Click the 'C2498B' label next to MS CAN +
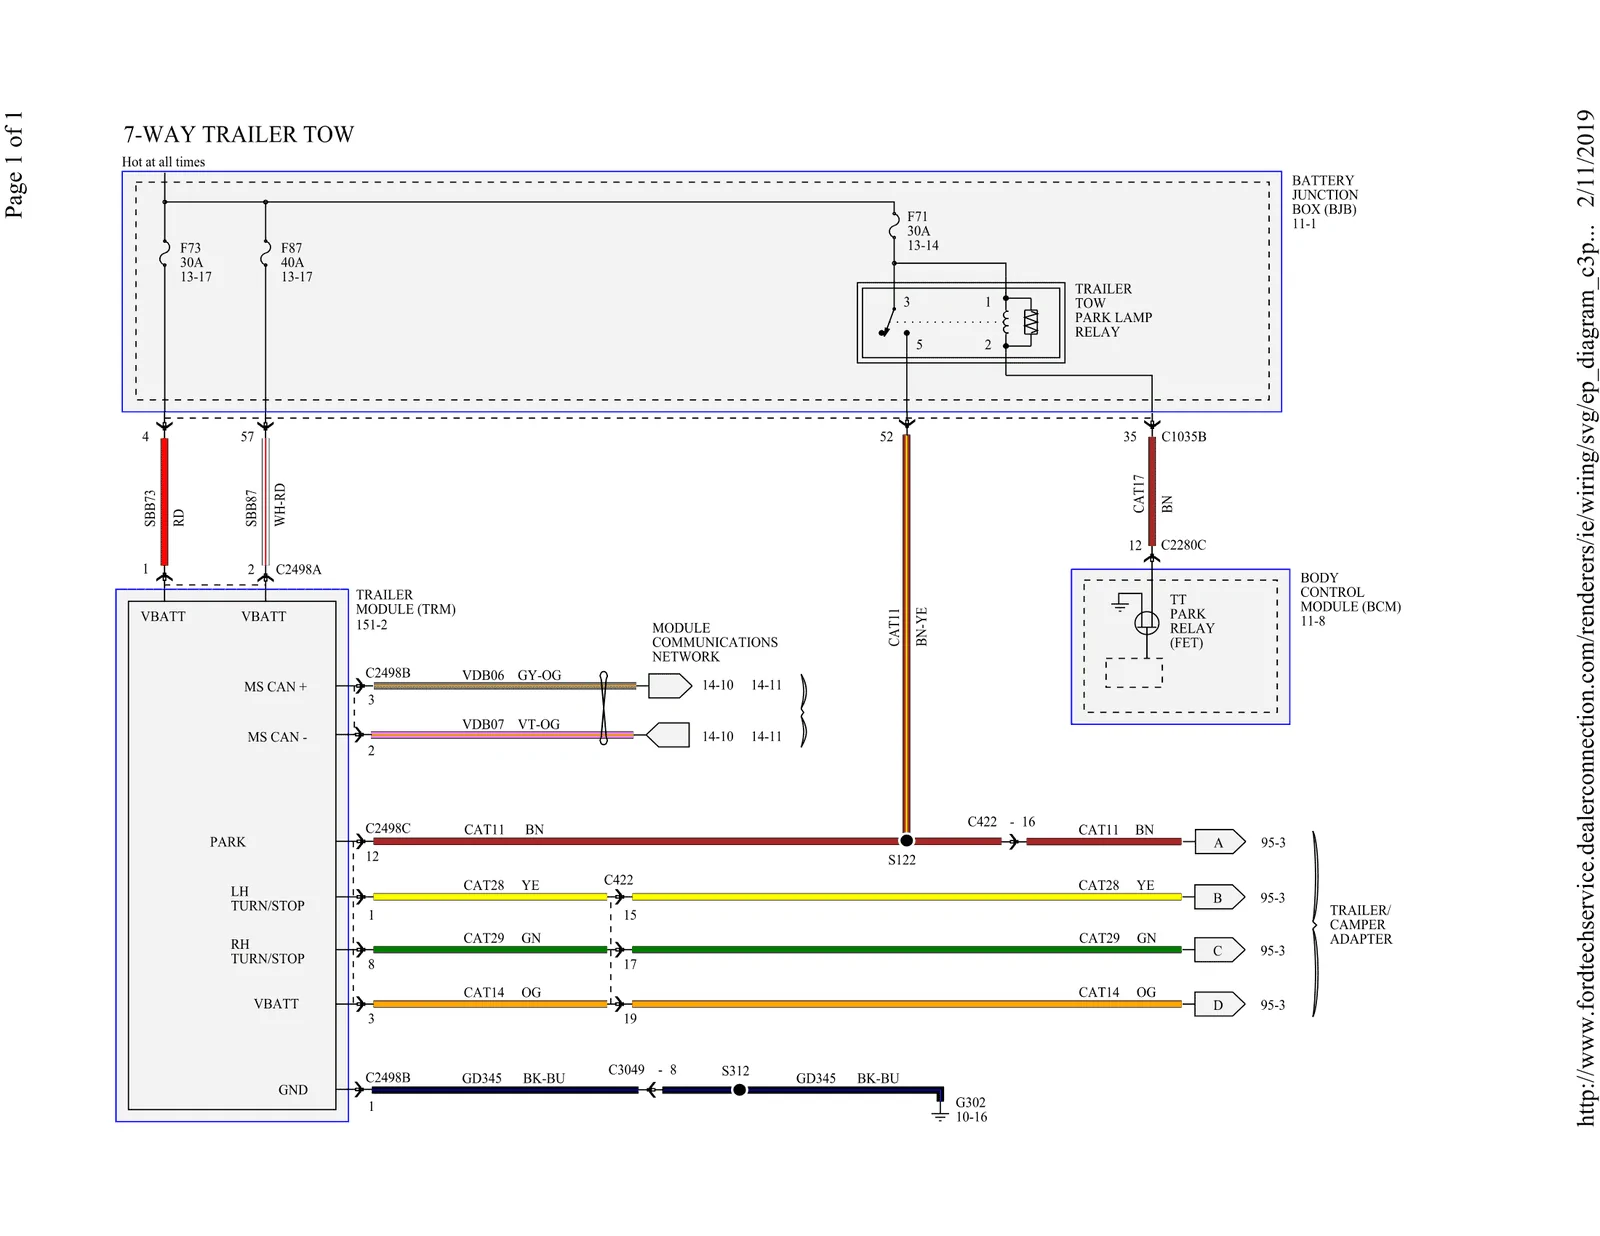1600x1236 pixels. (x=388, y=673)
